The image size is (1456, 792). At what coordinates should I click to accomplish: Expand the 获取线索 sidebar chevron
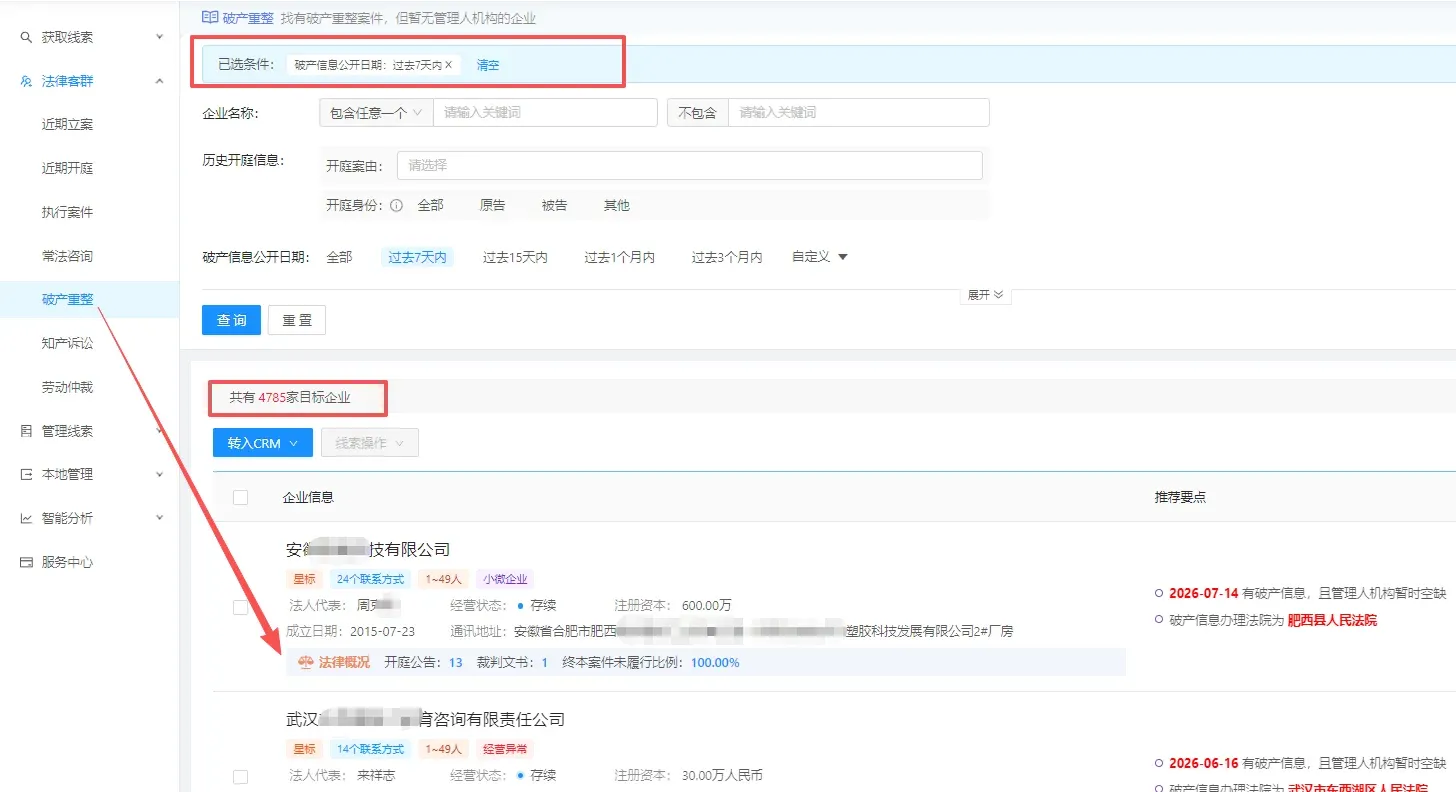click(x=160, y=37)
